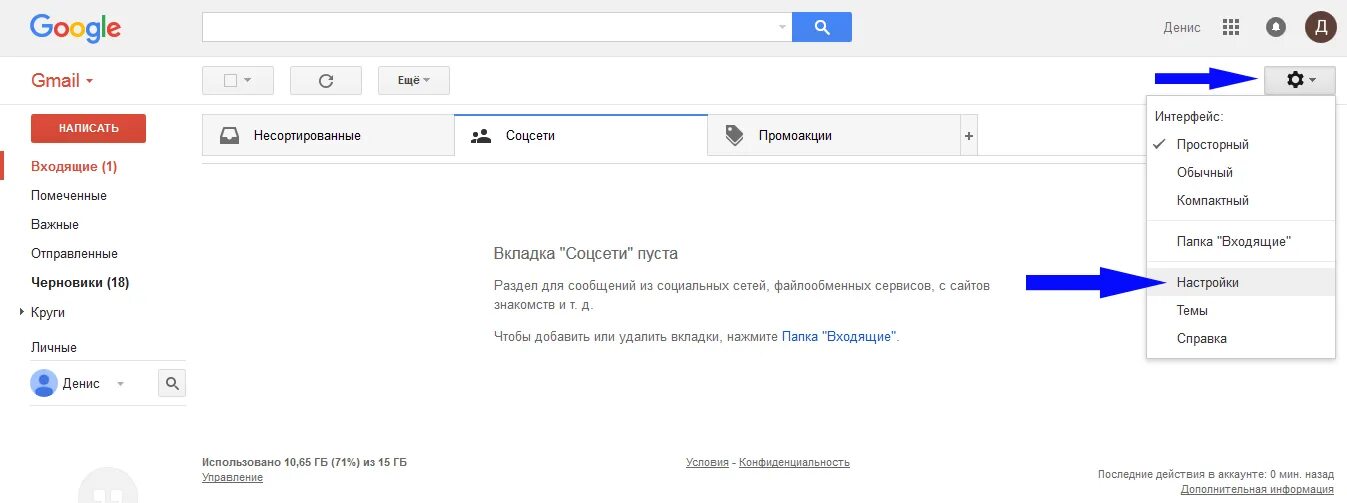1347x503 pixels.
Task: Select Обычный interface density
Action: point(1241,172)
